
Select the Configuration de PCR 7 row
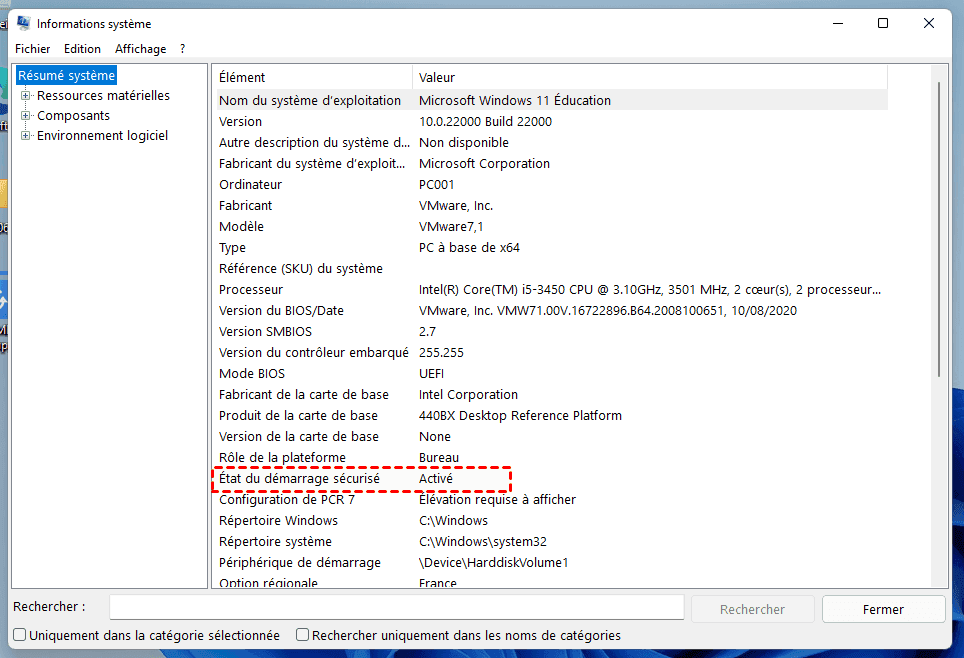[552, 499]
